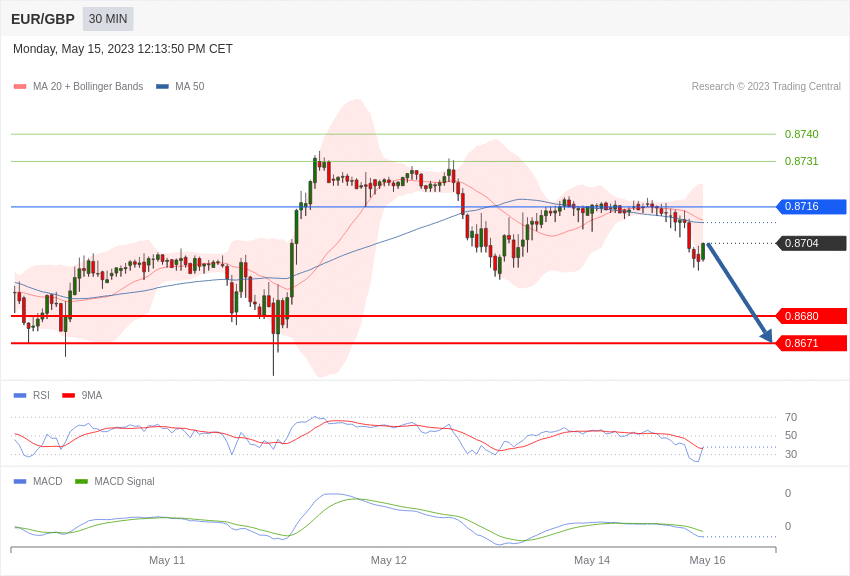850x576 pixels.
Task: Click the RSI 30 level label
Action: (x=791, y=454)
